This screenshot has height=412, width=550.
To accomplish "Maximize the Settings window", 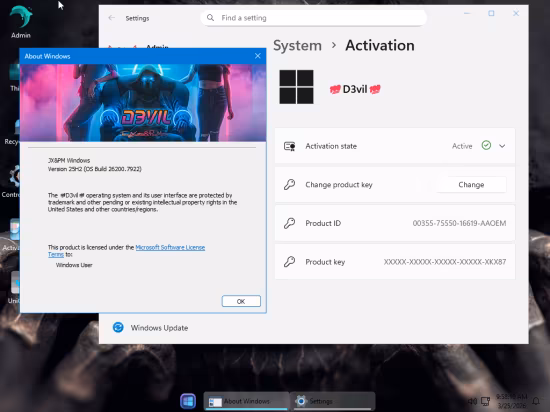I will pyautogui.click(x=491, y=13).
